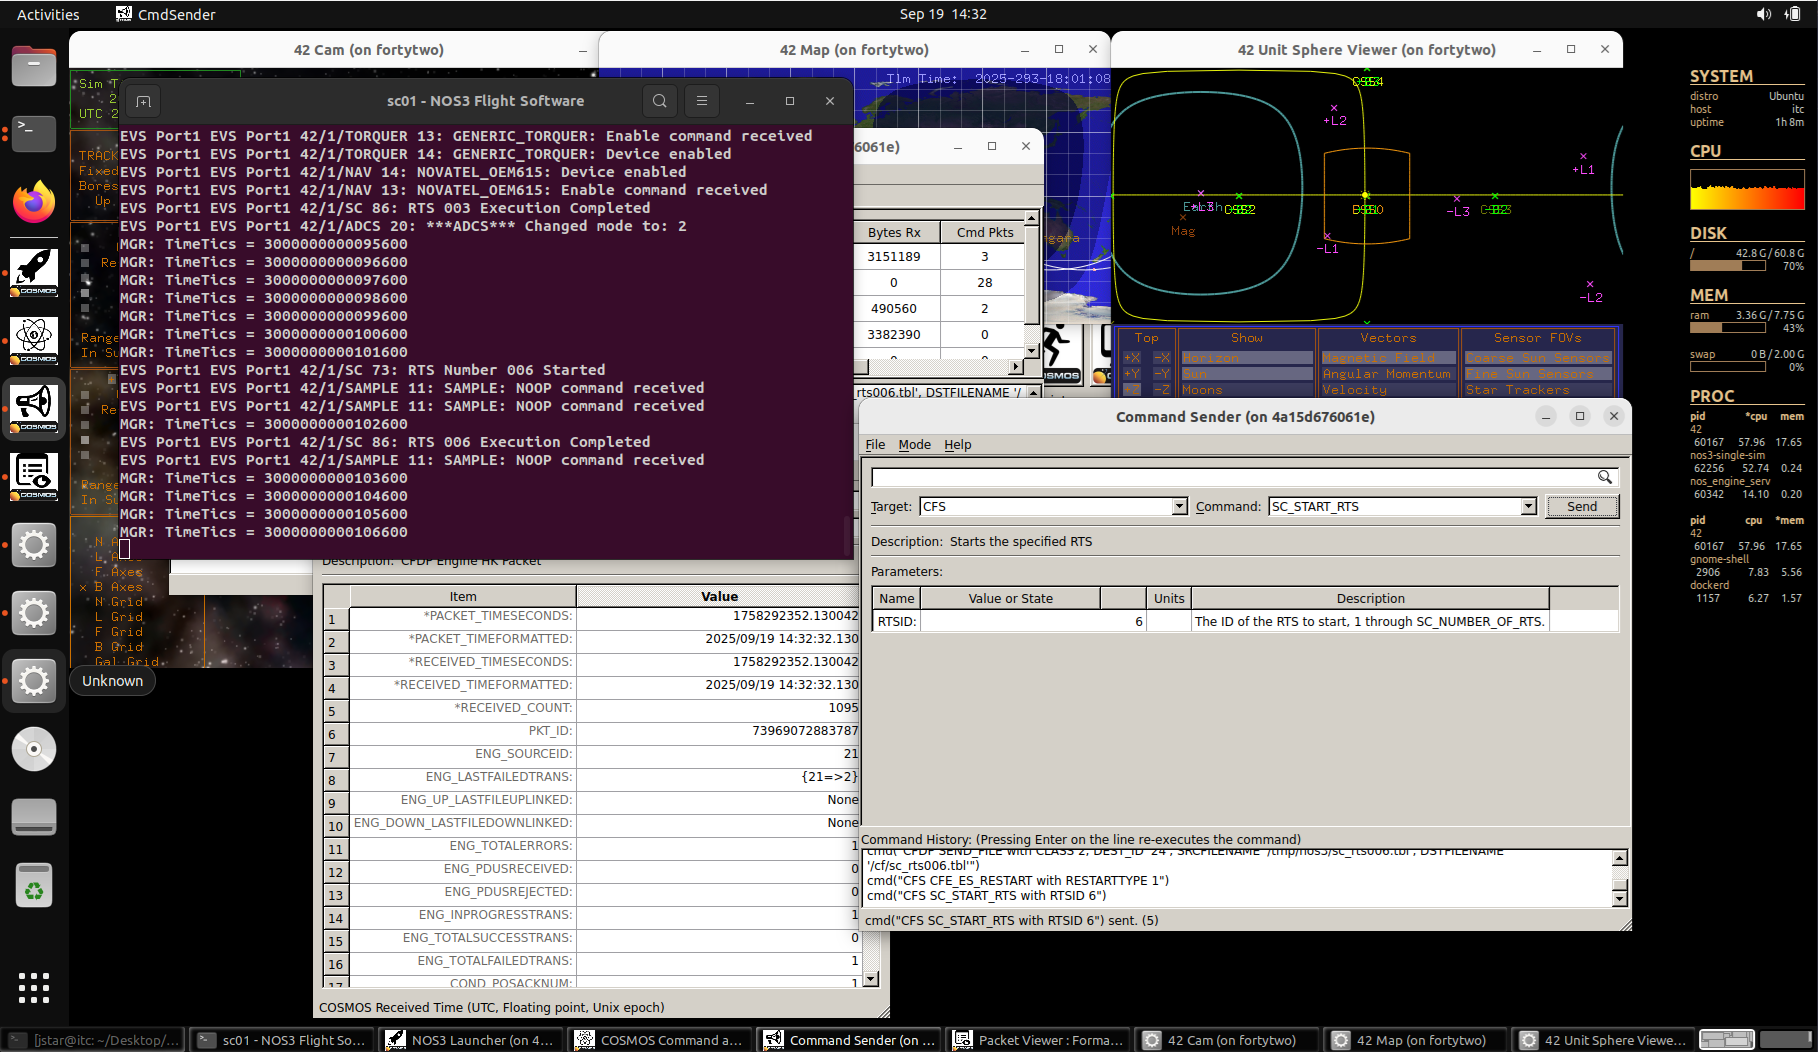Open the Files folder in the dock
Viewport: 1818px width, 1052px height.
pyautogui.click(x=34, y=66)
